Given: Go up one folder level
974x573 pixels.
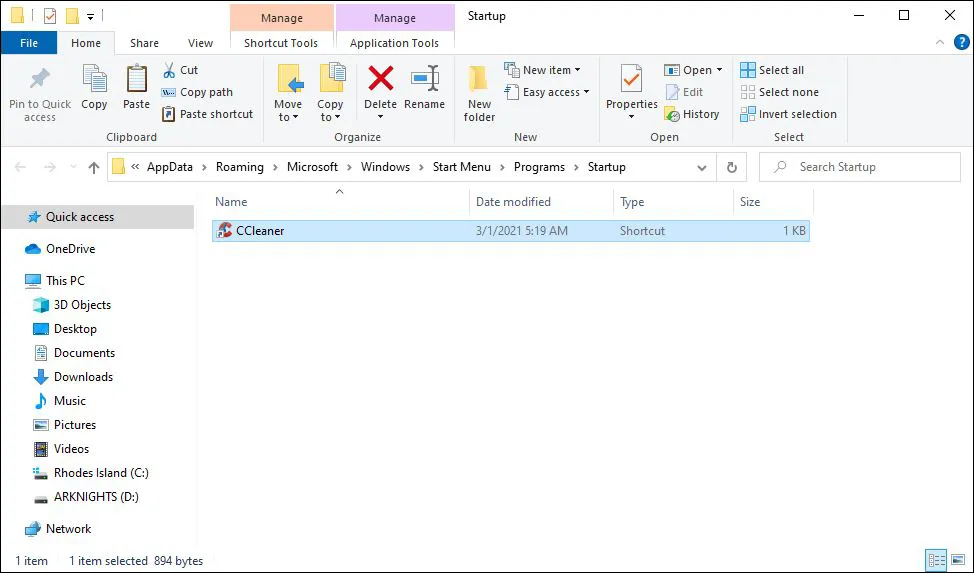Looking at the screenshot, I should 94,167.
